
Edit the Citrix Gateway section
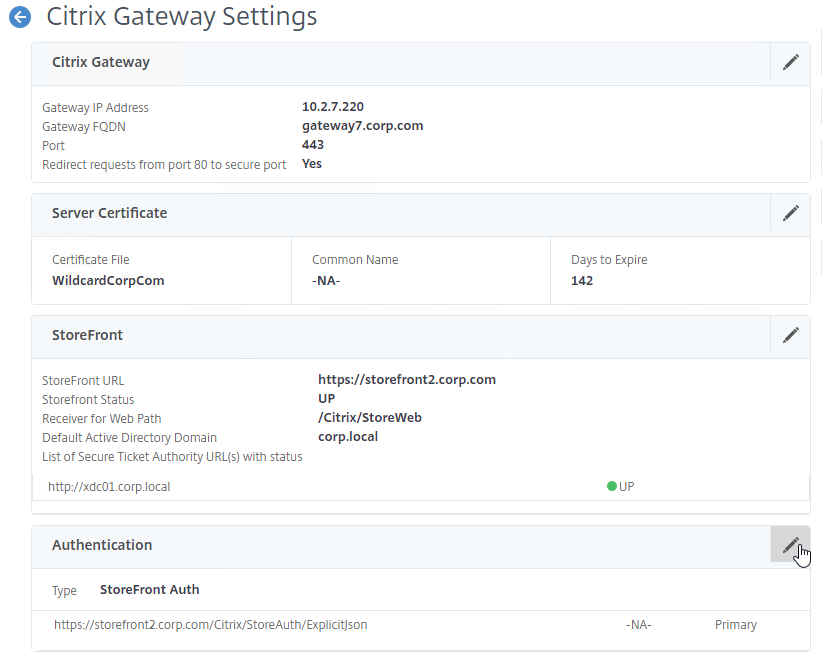790,62
